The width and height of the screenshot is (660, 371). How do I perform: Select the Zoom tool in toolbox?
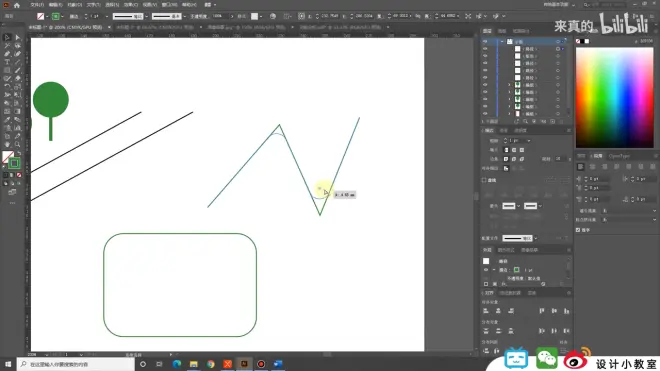(17, 144)
